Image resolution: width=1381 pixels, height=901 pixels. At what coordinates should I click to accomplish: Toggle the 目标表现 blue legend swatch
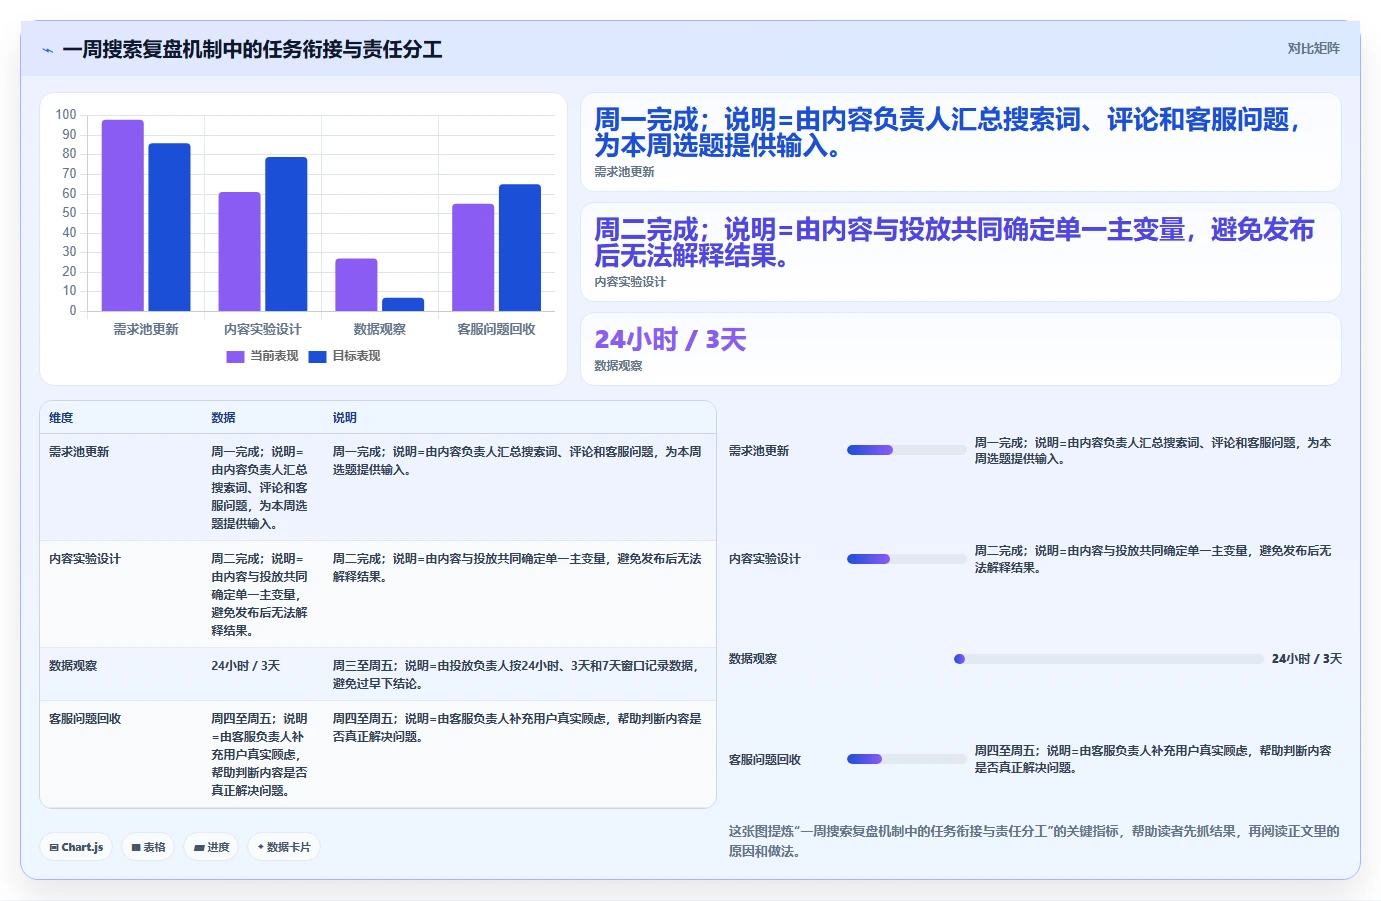click(x=318, y=356)
